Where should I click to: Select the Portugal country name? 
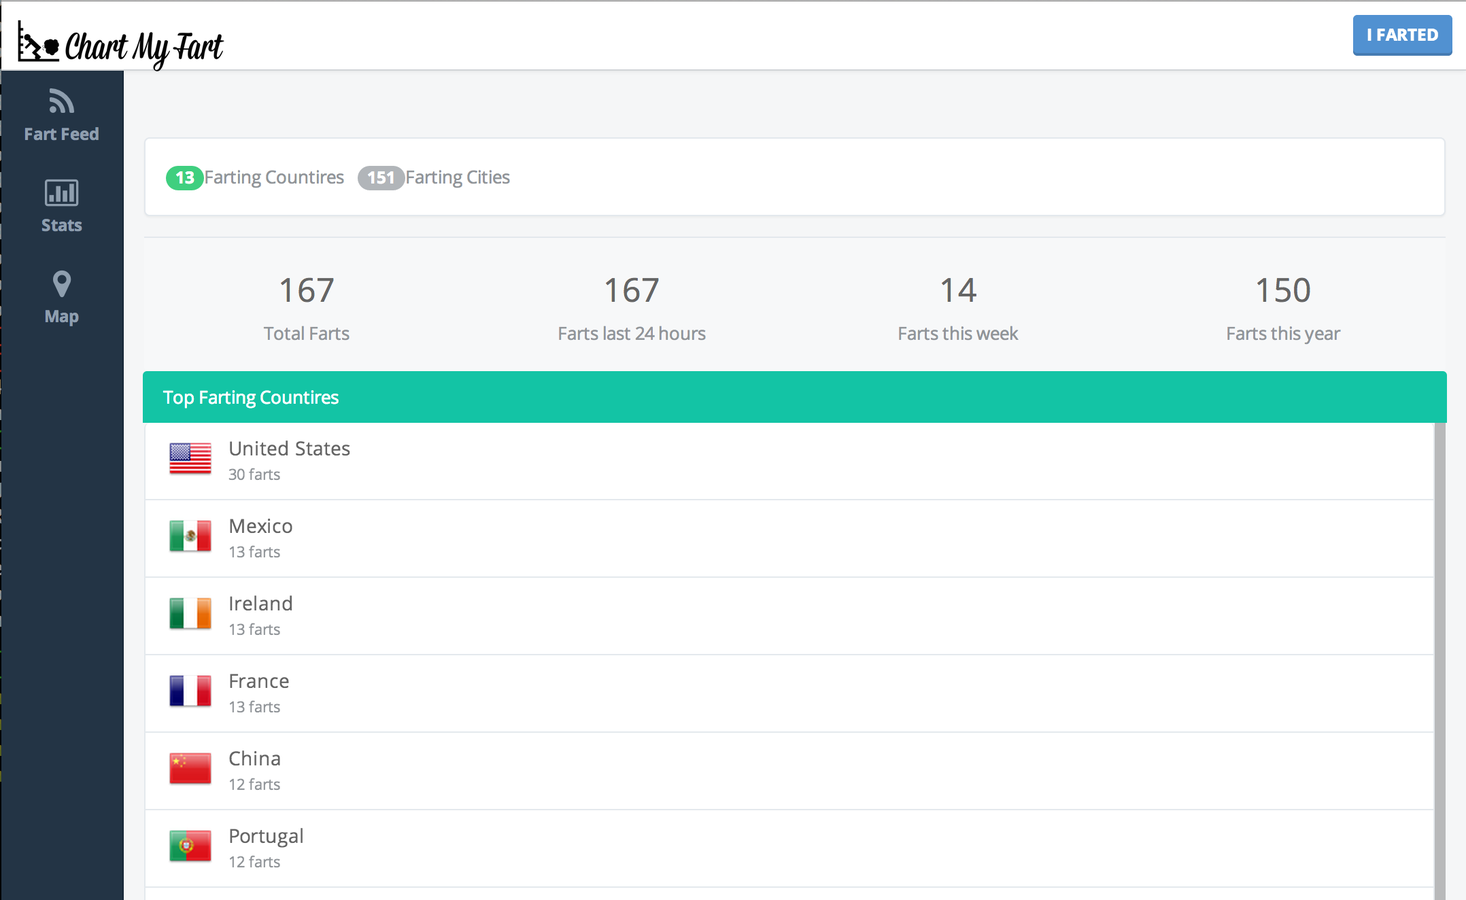266,836
